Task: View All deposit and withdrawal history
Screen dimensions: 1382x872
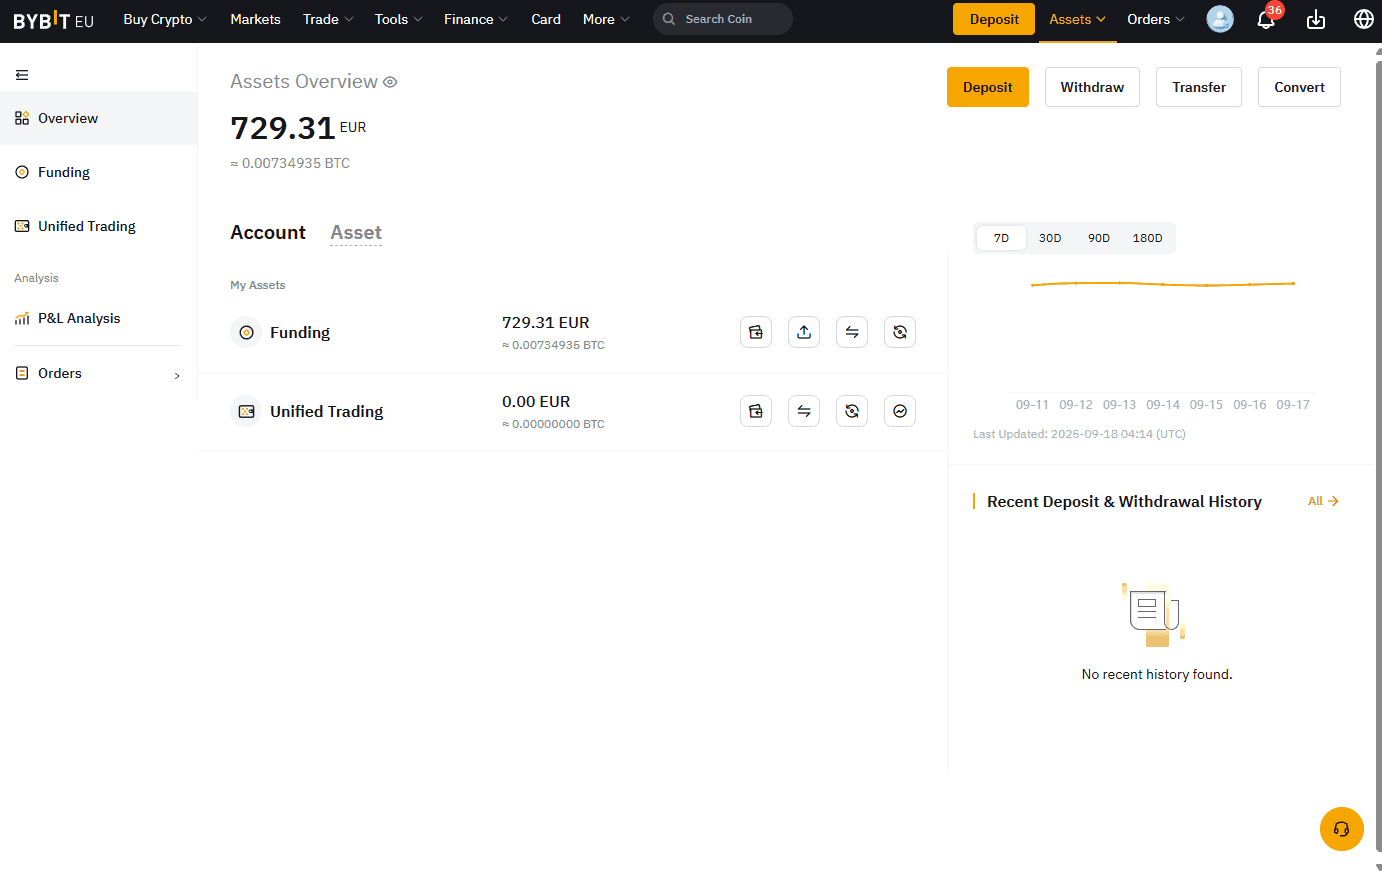Action: point(1322,501)
